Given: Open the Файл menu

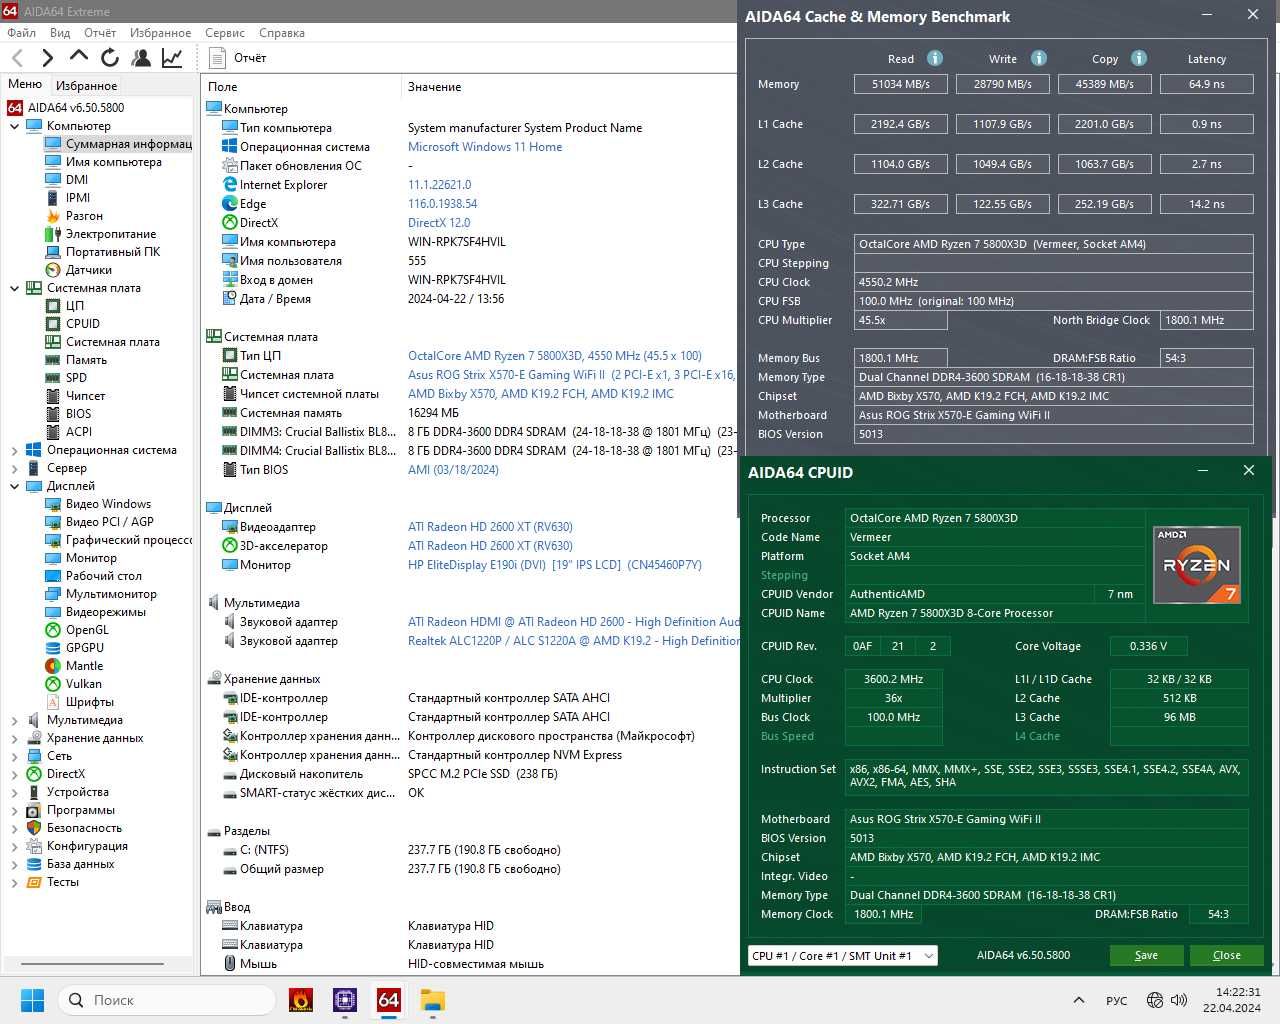Looking at the screenshot, I should pos(21,33).
